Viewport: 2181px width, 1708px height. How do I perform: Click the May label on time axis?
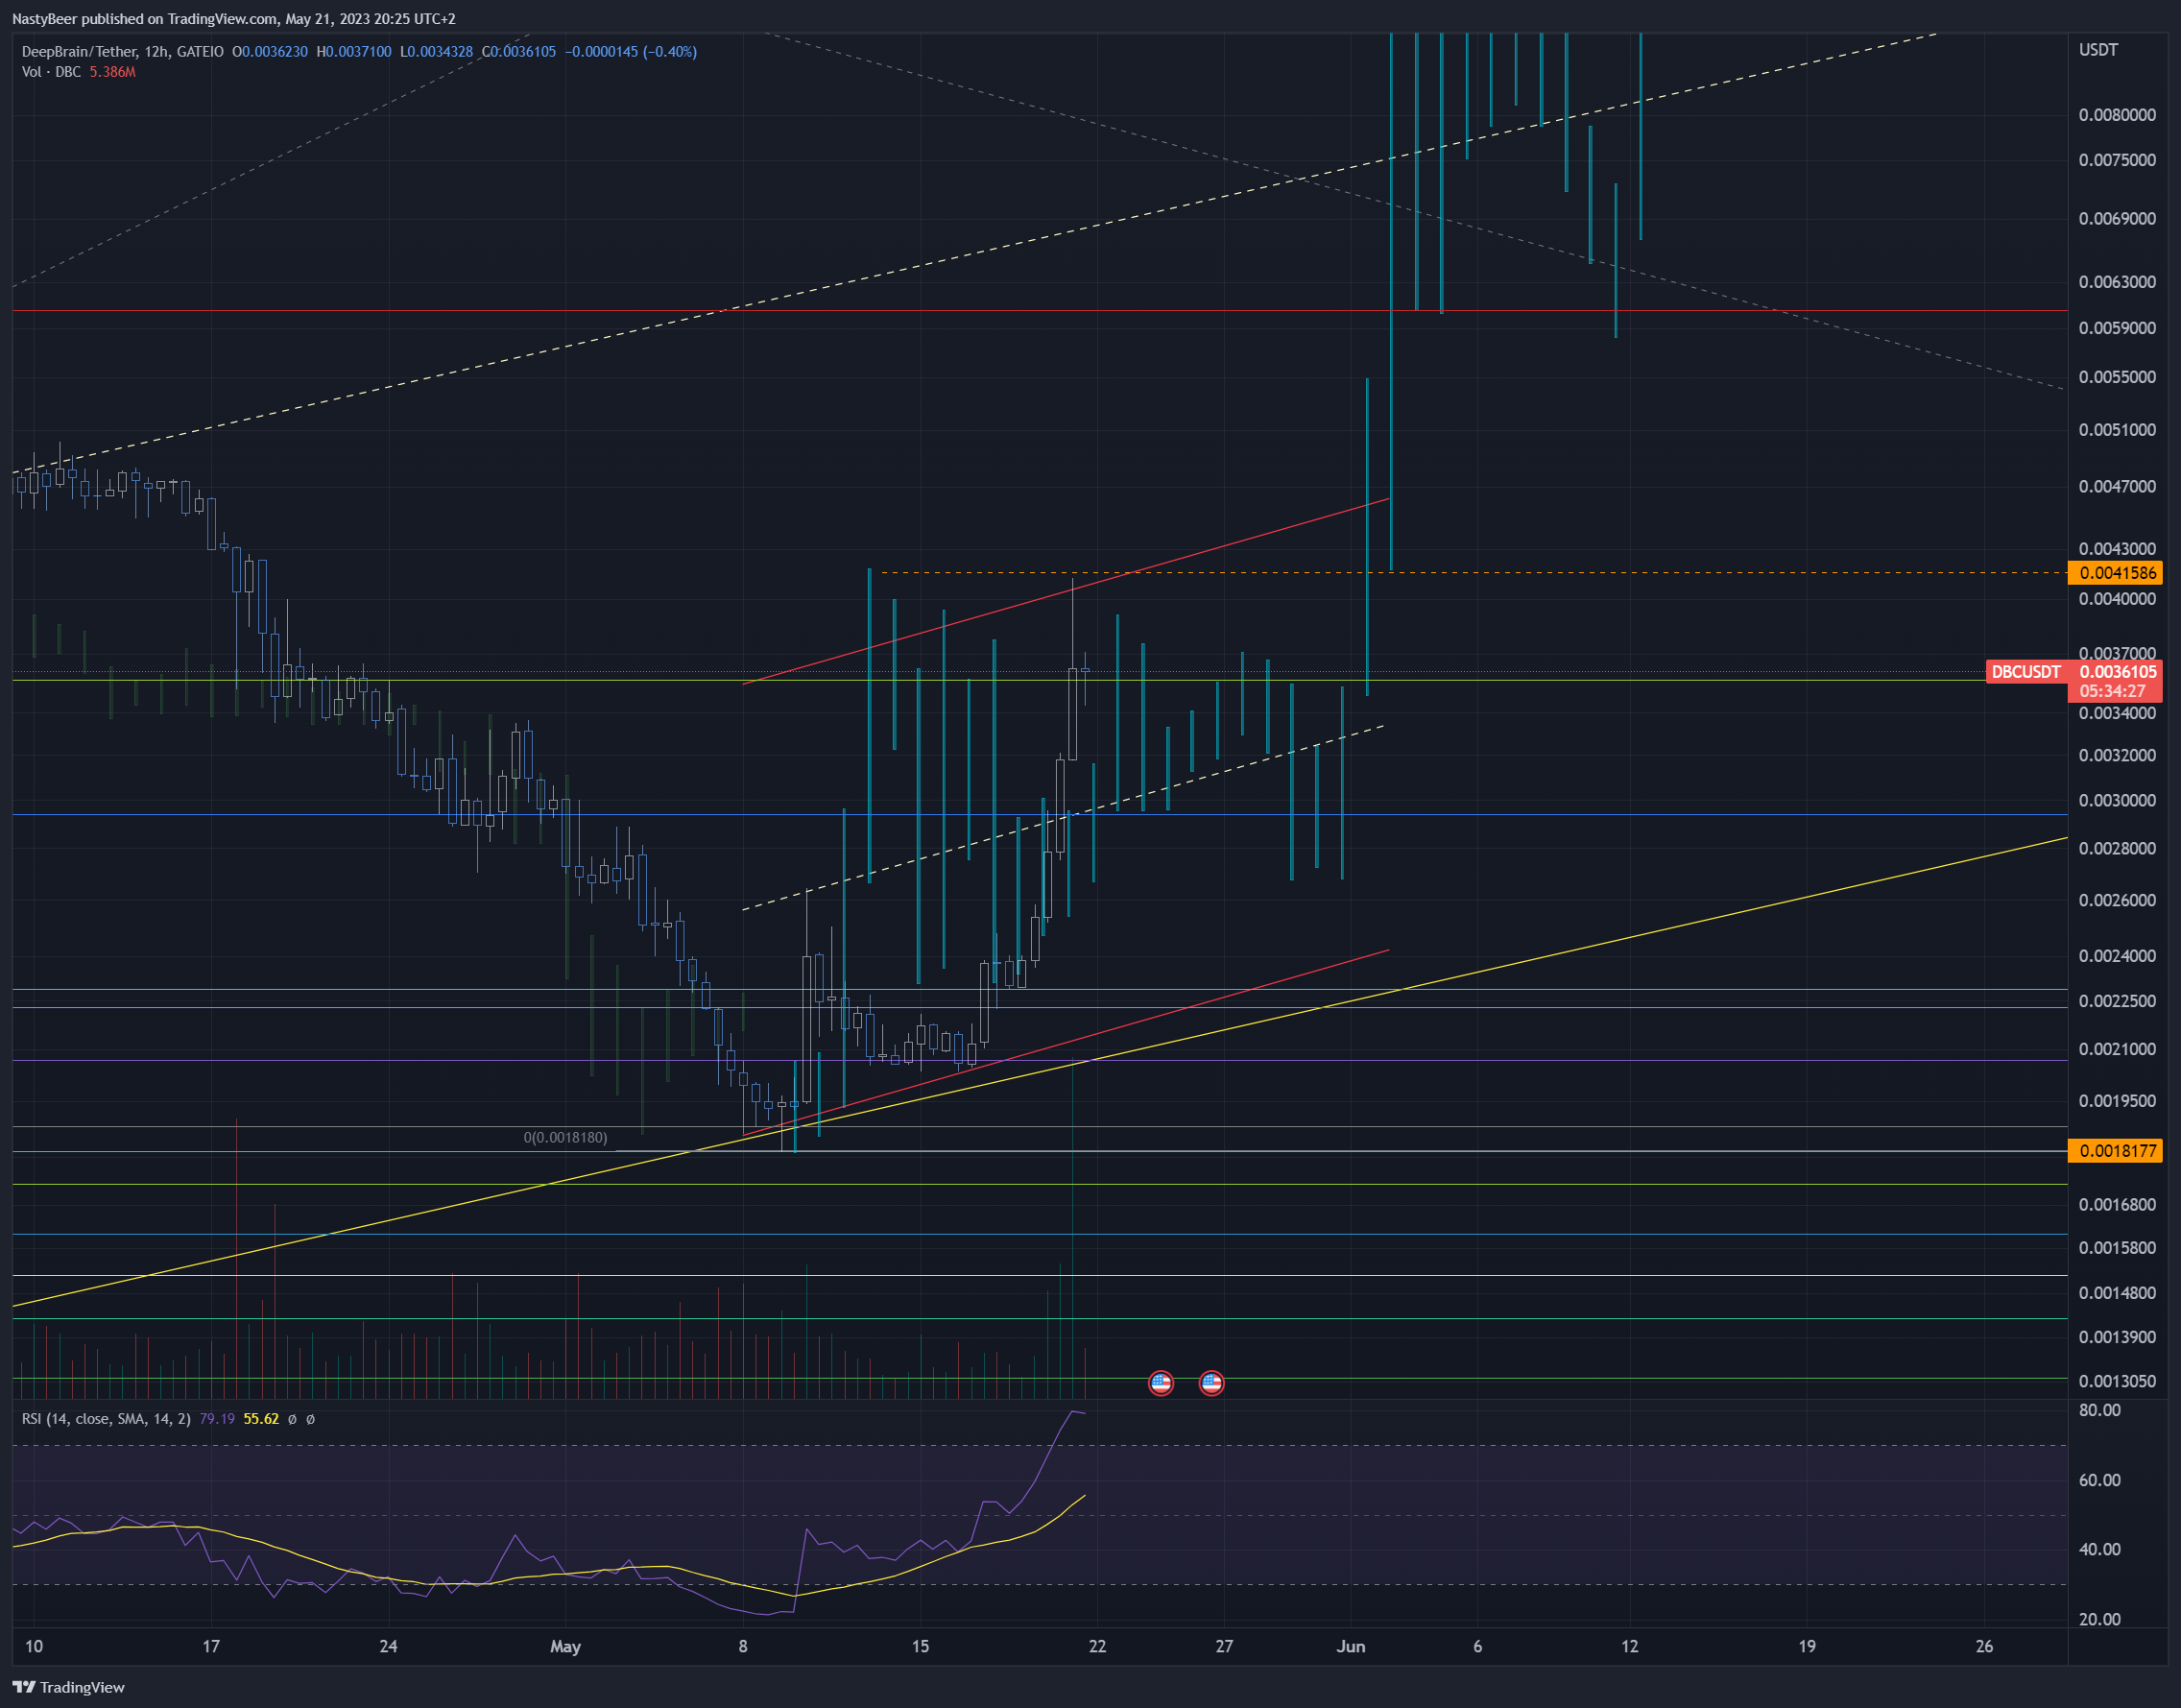point(566,1646)
